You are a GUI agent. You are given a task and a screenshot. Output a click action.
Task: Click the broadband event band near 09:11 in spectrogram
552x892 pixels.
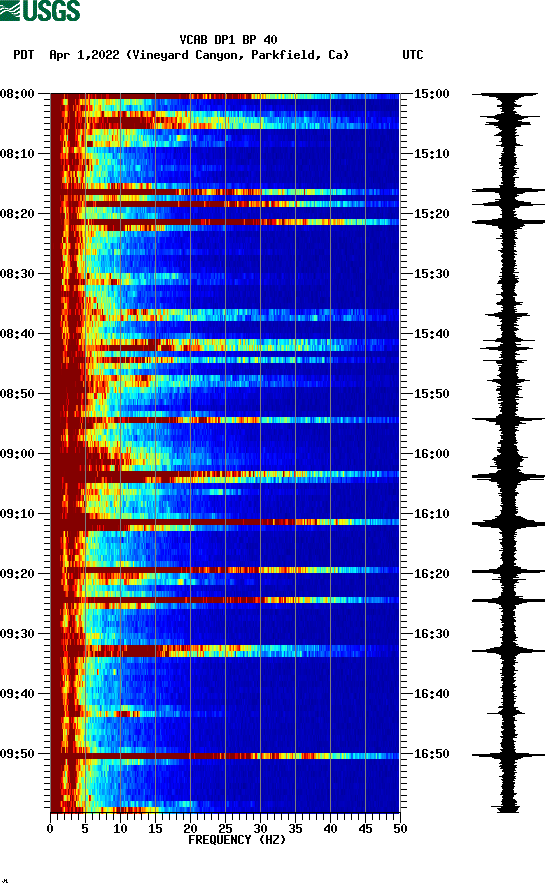coord(225,522)
